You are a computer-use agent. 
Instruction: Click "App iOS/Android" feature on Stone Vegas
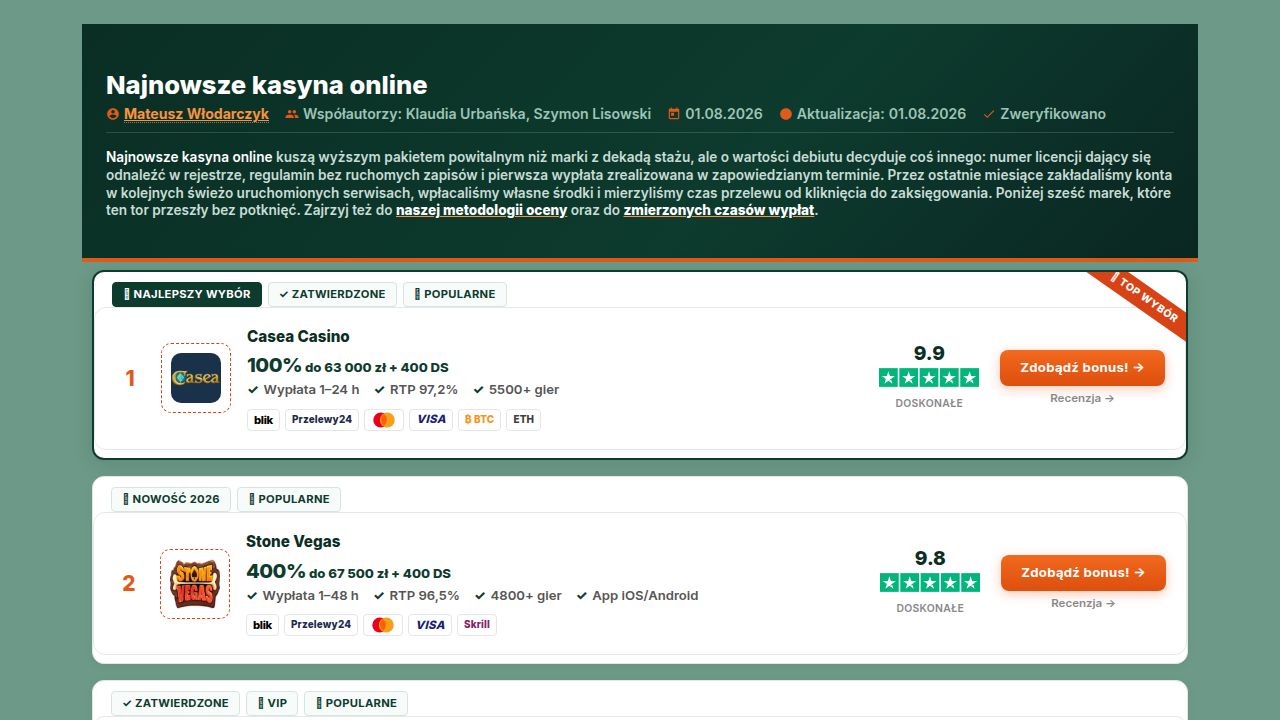(x=637, y=595)
